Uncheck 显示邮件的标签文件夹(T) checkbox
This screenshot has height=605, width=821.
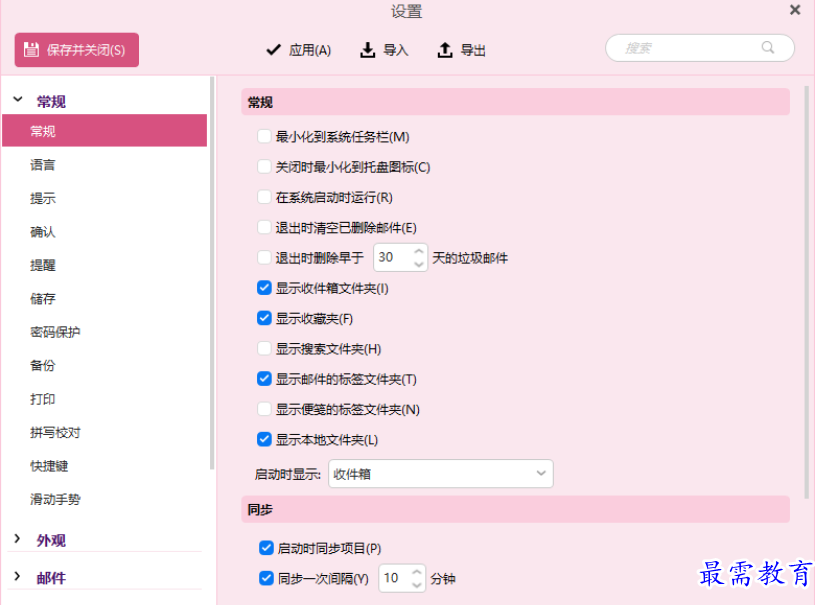pyautogui.click(x=264, y=379)
